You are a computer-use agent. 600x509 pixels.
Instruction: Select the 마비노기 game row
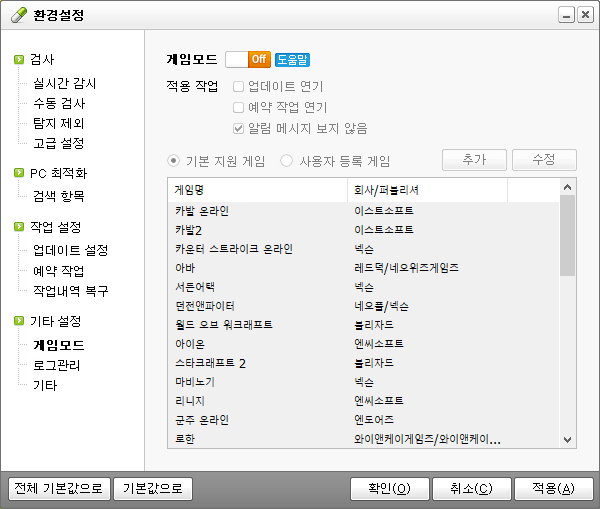click(x=364, y=382)
